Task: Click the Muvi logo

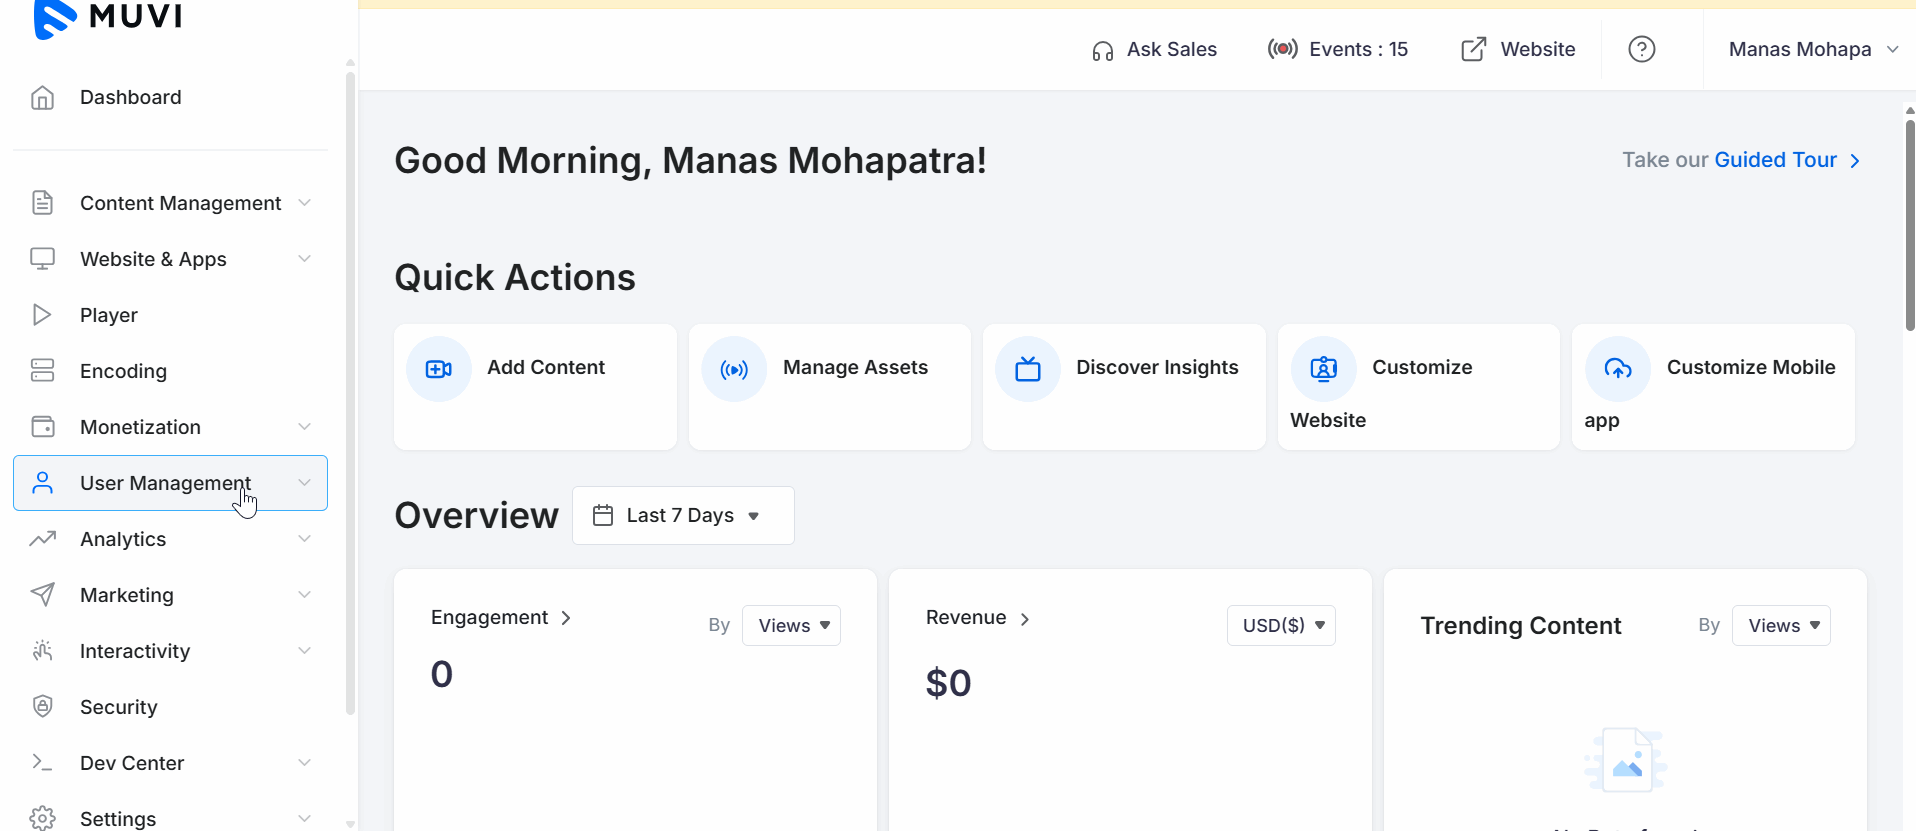Action: [108, 17]
